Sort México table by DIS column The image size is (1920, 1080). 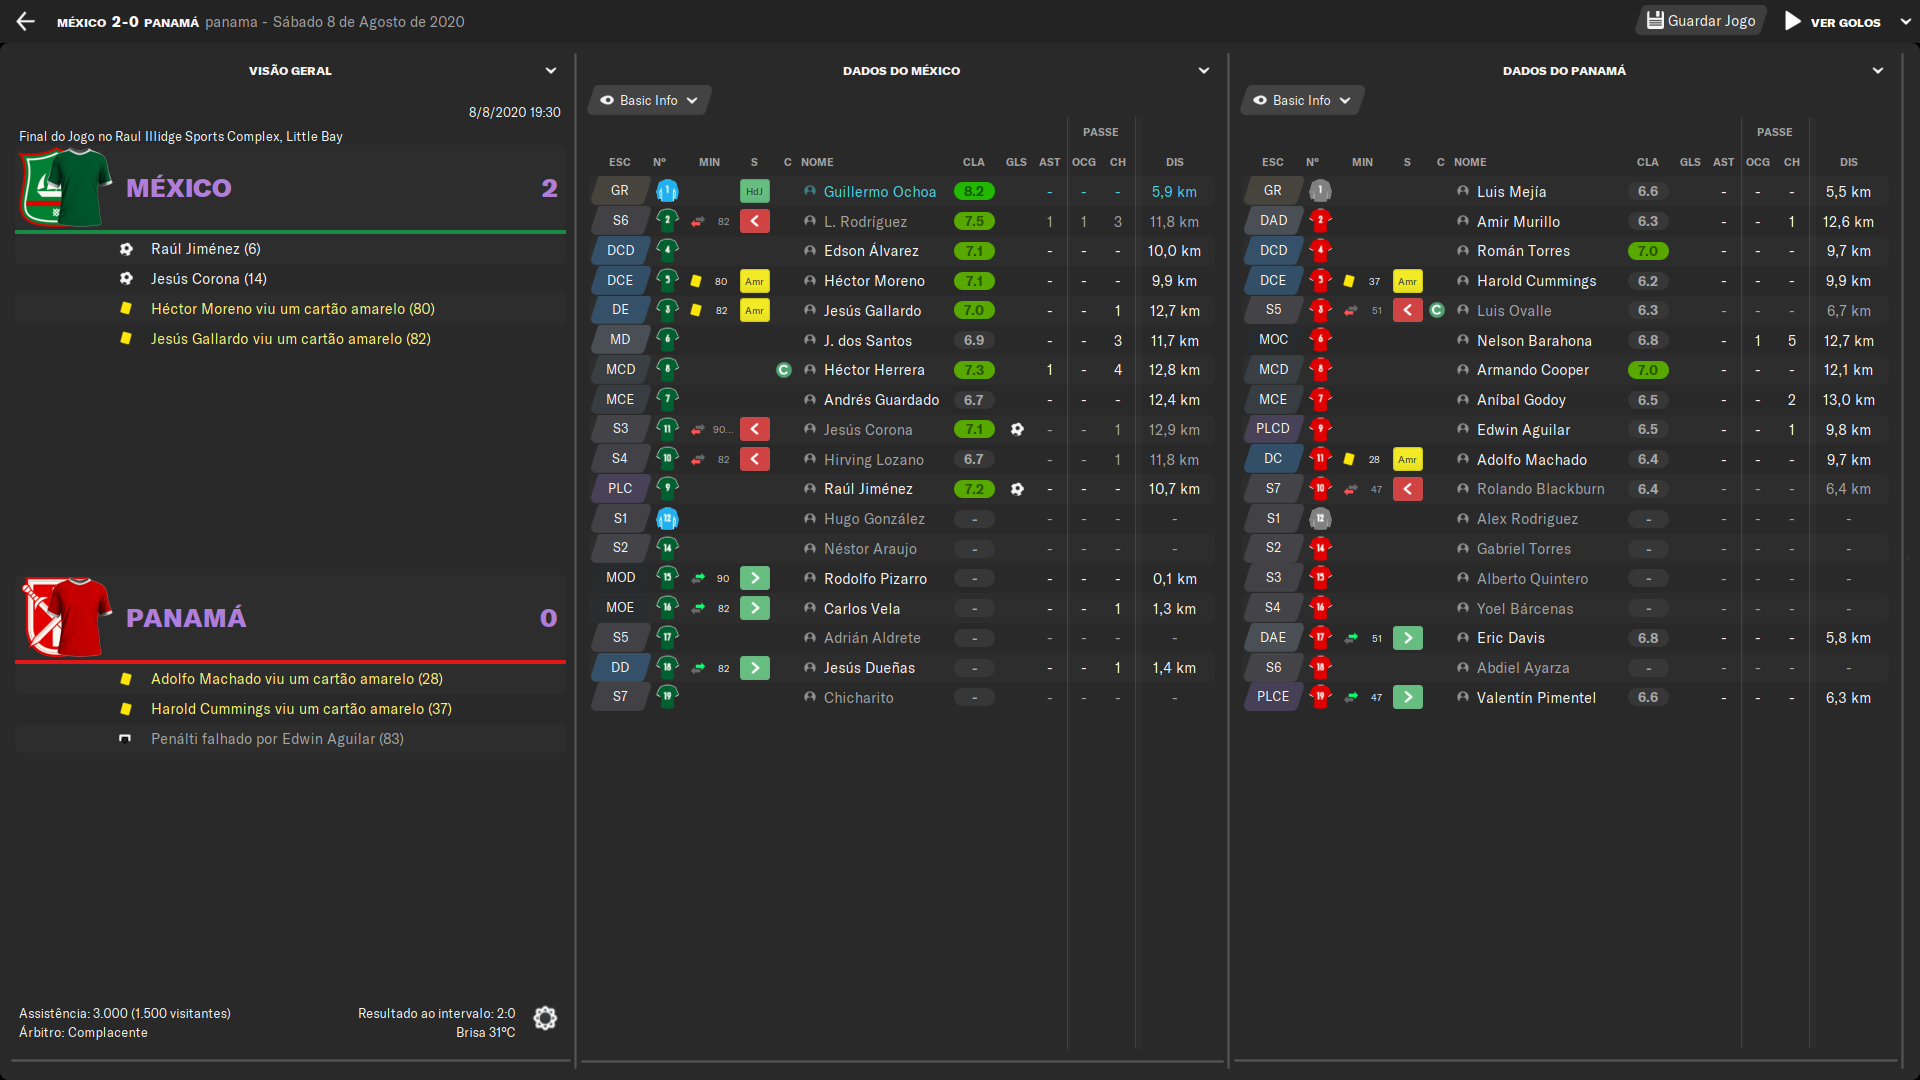(1175, 162)
